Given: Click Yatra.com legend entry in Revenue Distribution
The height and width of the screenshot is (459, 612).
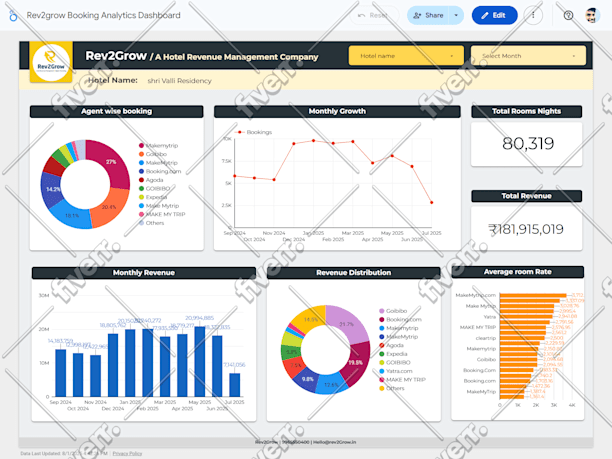Looking at the screenshot, I should 396,371.
